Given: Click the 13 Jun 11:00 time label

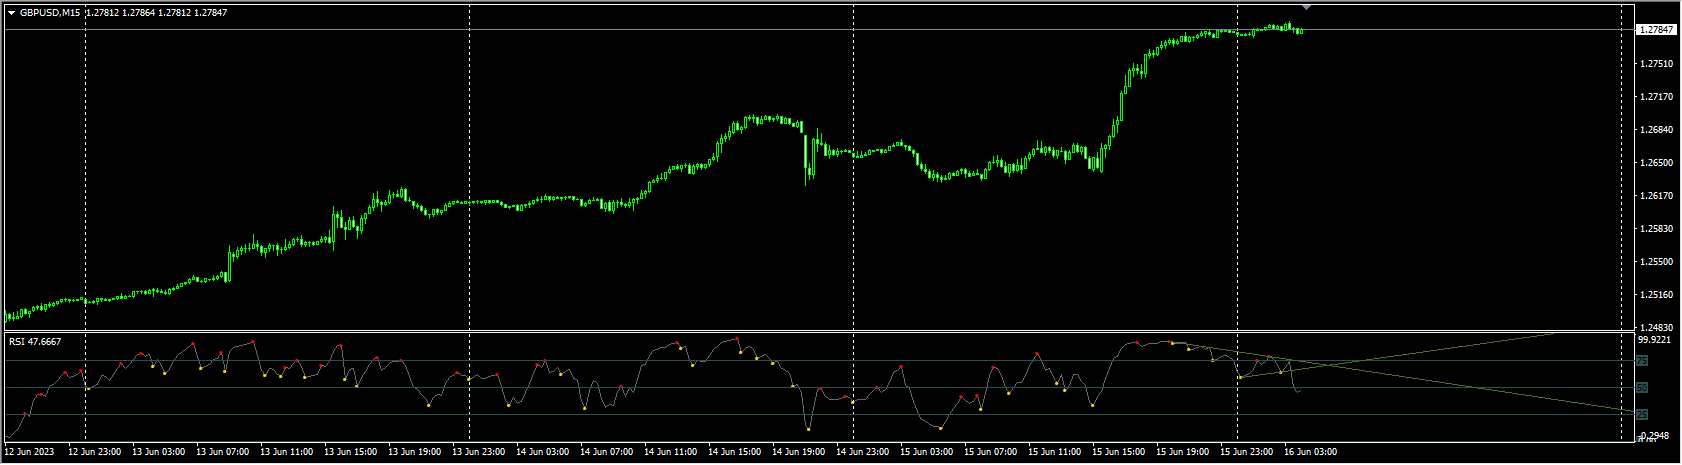Looking at the screenshot, I should (x=287, y=453).
